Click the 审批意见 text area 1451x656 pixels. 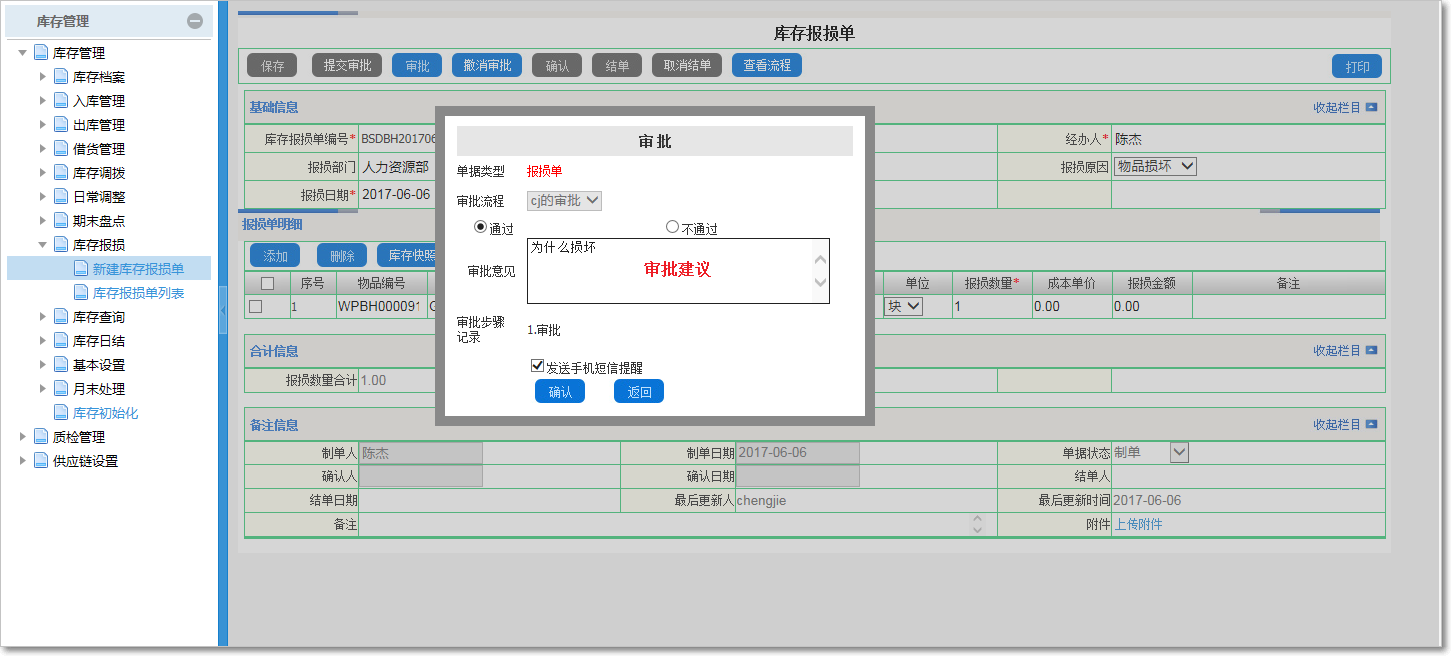click(670, 270)
